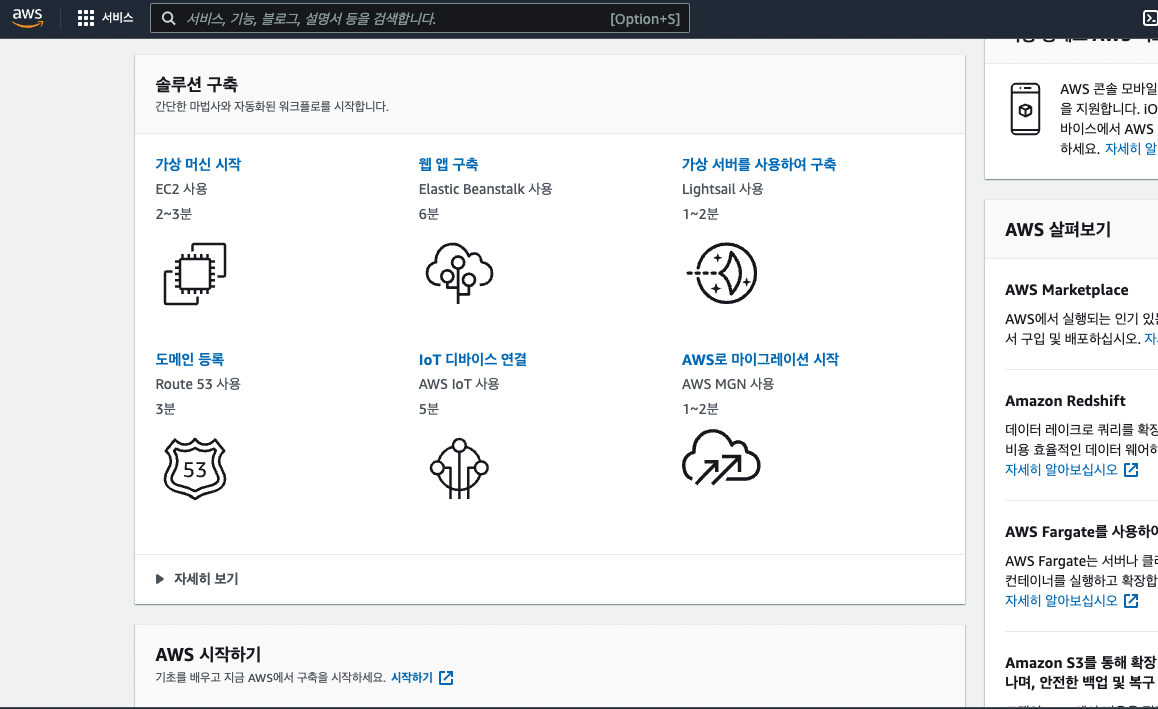The width and height of the screenshot is (1158, 709).
Task: Go to AWS console home via logo
Action: coord(27,18)
